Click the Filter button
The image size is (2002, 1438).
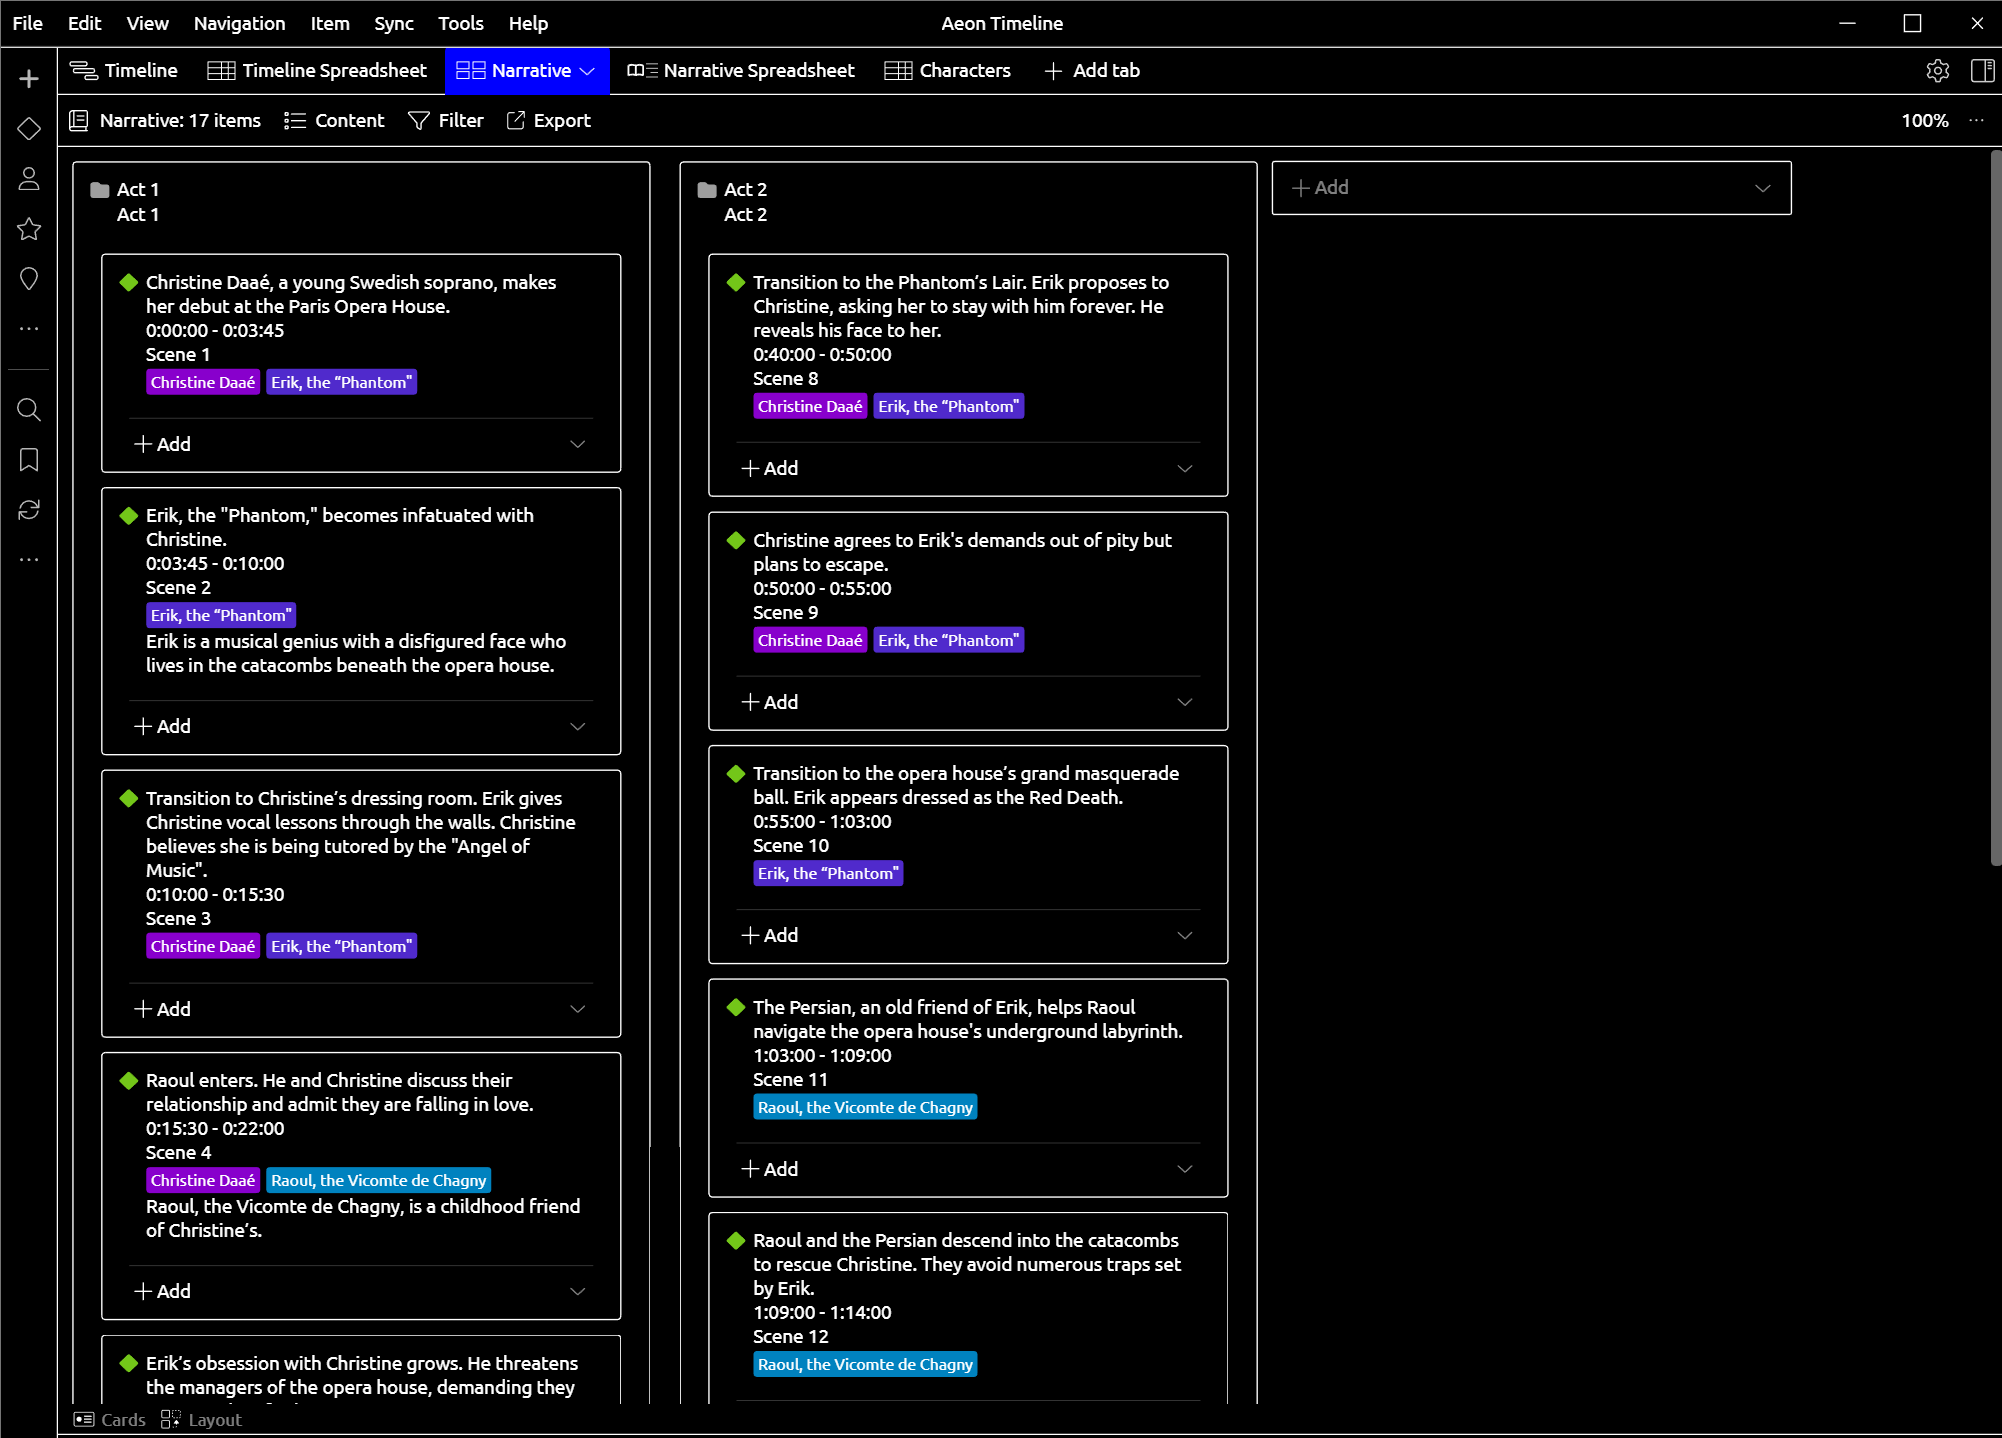(446, 121)
